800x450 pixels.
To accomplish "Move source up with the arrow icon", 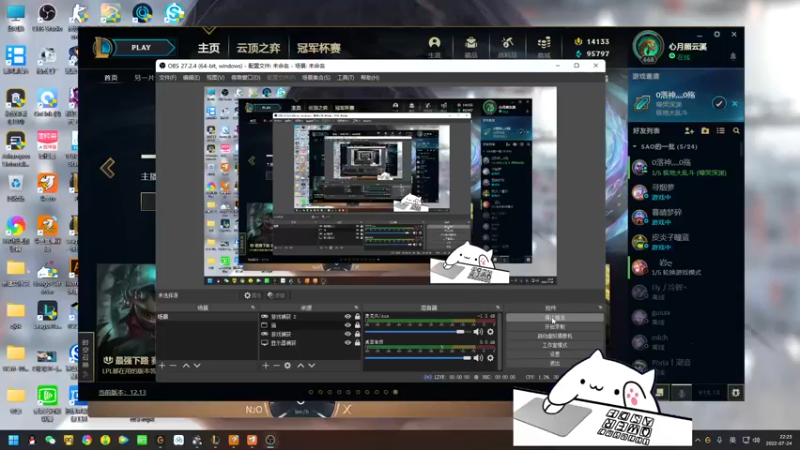I will tap(301, 365).
